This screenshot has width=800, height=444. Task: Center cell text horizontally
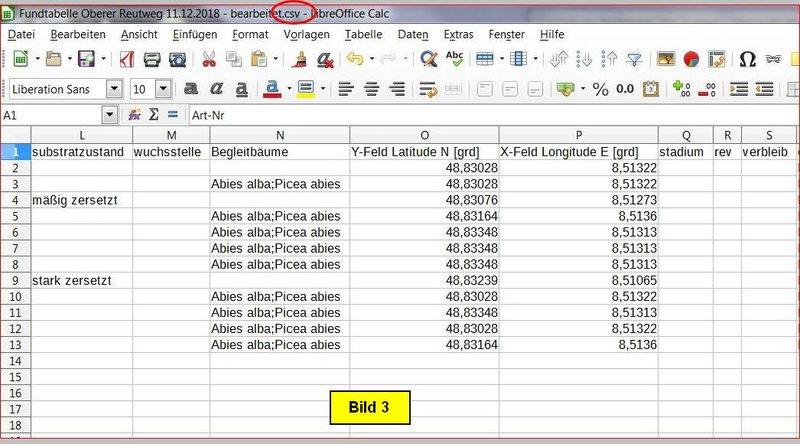(371, 89)
